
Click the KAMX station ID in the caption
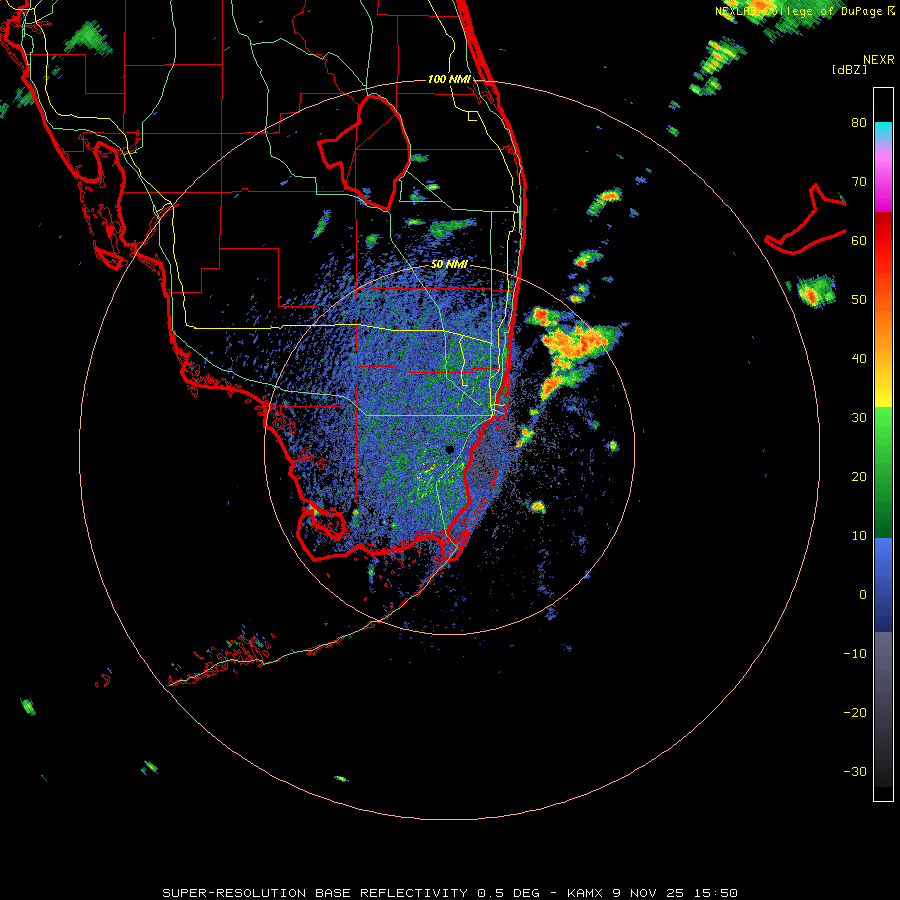tap(585, 893)
